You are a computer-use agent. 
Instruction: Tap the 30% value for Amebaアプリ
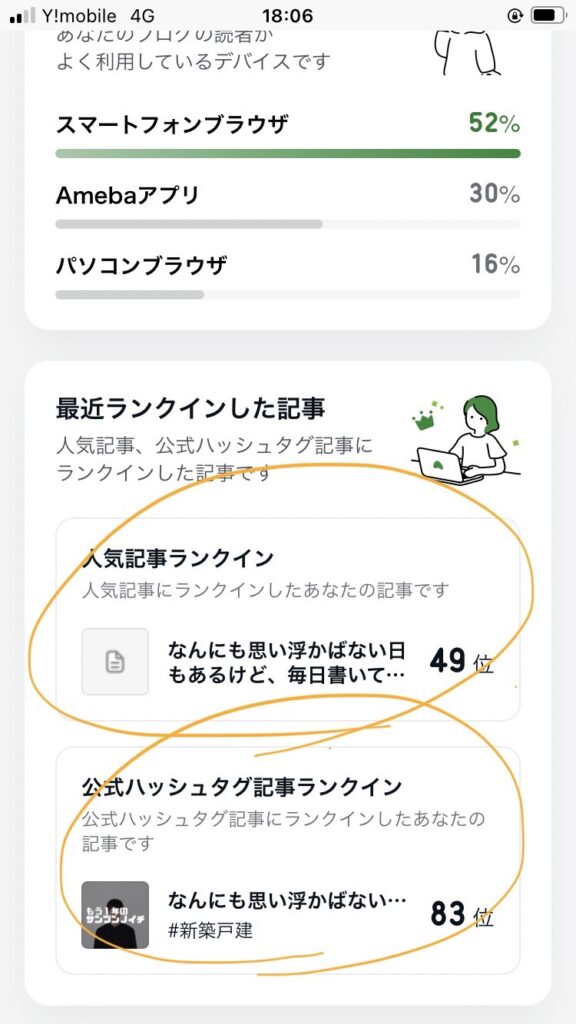point(494,194)
